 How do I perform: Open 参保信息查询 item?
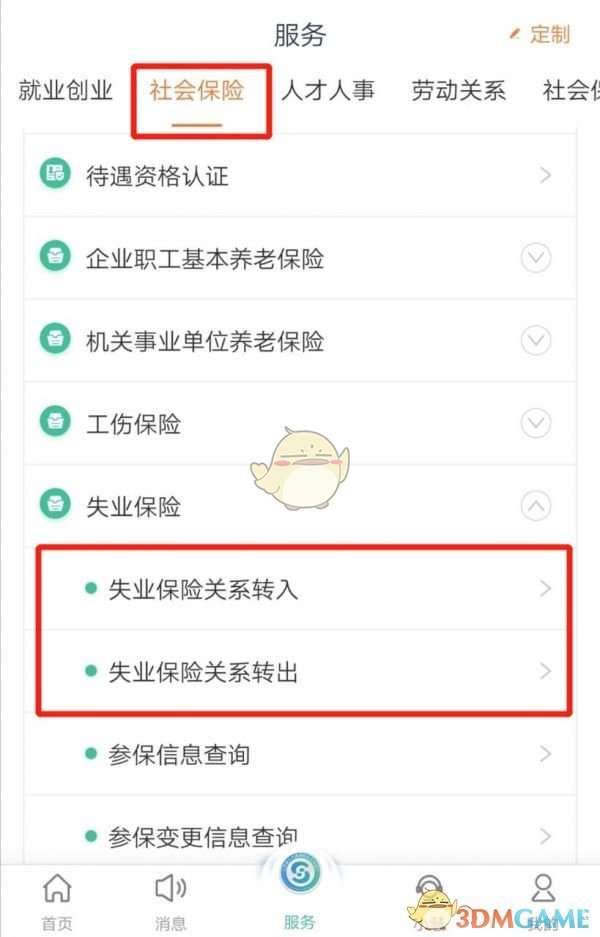(x=300, y=754)
